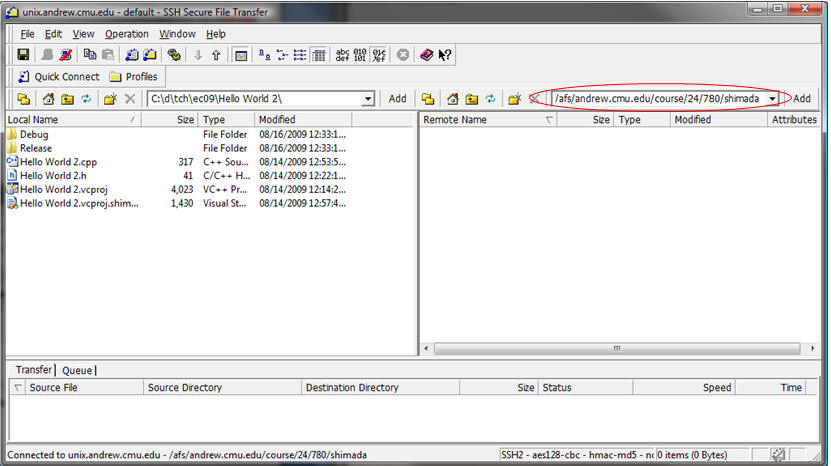The image size is (831, 466).
Task: Switch to the Transfer tab
Action: [x=33, y=370]
